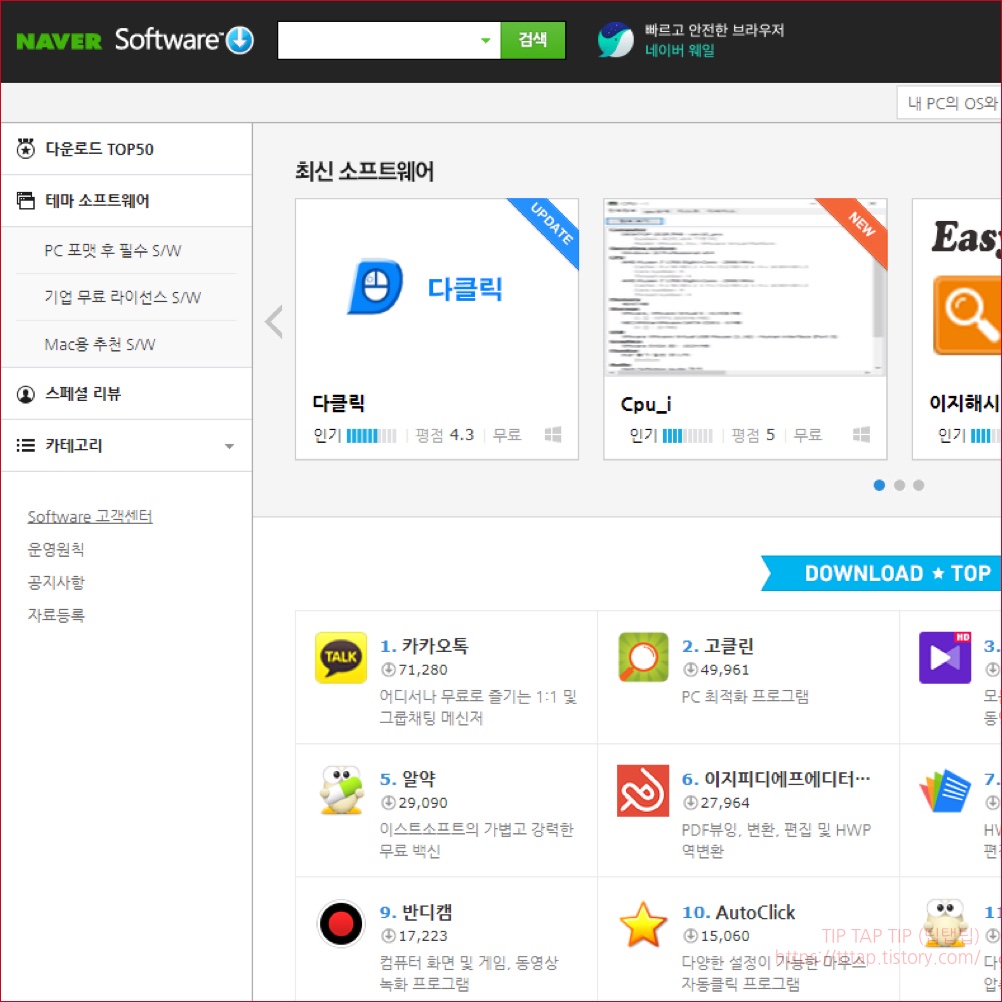
Task: Click the purple HD video player icon
Action: coord(944,658)
